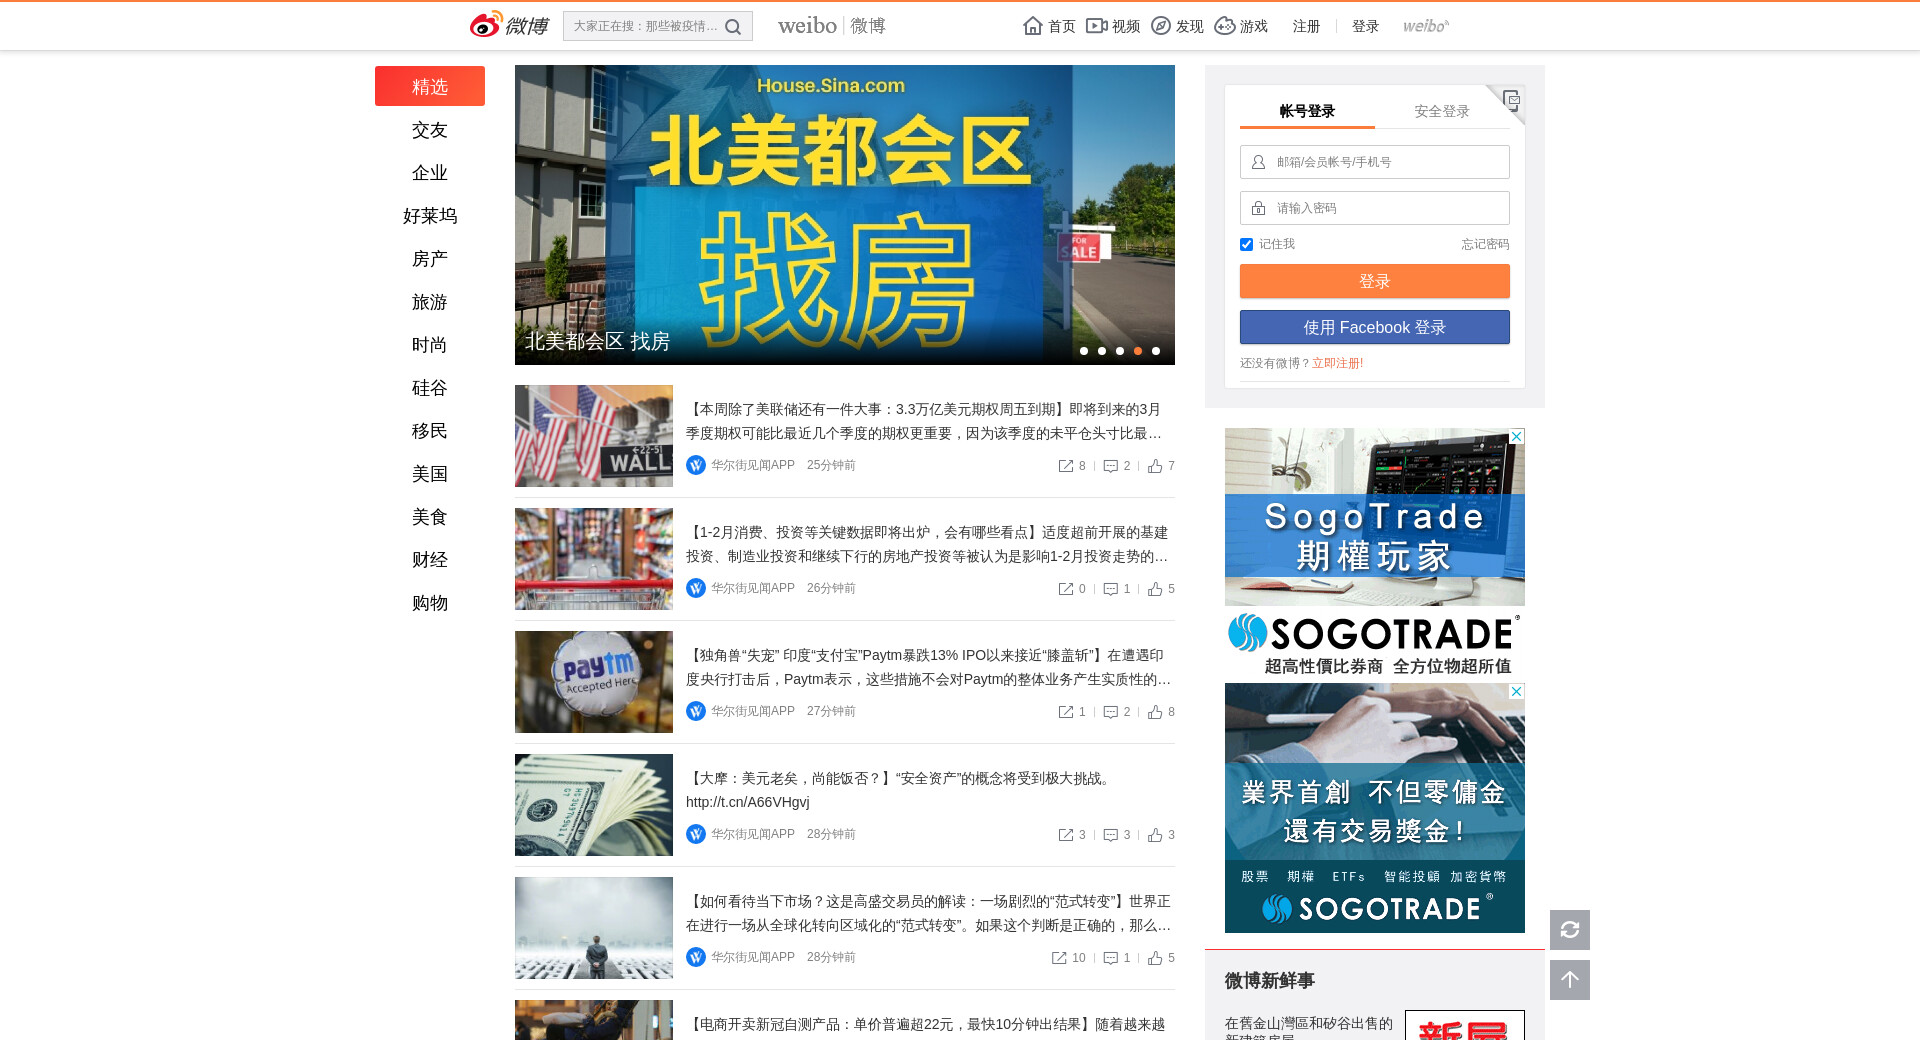Click 使用 Facebook 登录 button
Image resolution: width=1920 pixels, height=1040 pixels.
point(1374,327)
